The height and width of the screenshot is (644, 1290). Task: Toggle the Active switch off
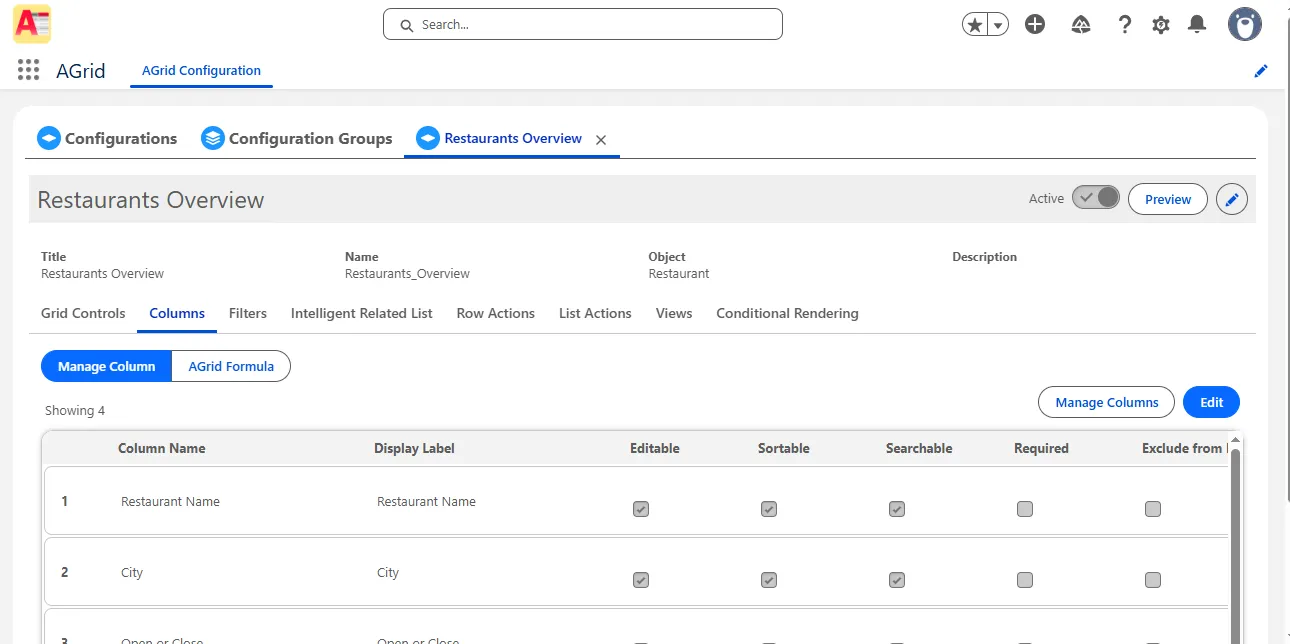(x=1096, y=198)
